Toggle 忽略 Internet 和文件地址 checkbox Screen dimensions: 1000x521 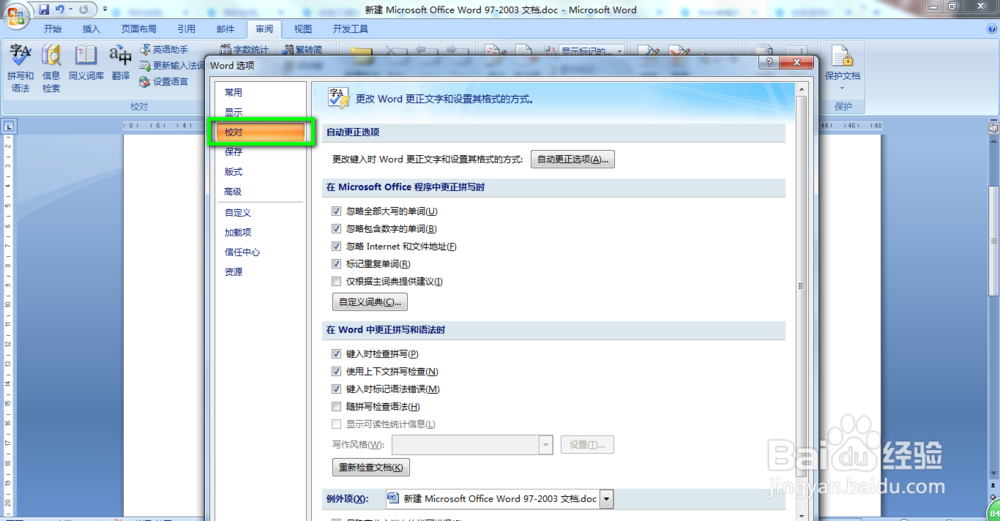click(x=336, y=246)
